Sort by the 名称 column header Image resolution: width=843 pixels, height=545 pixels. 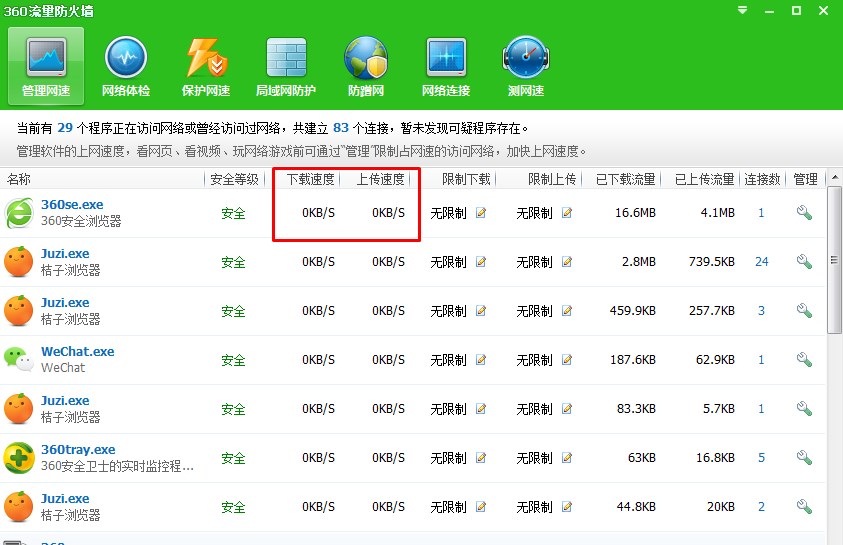(18, 179)
